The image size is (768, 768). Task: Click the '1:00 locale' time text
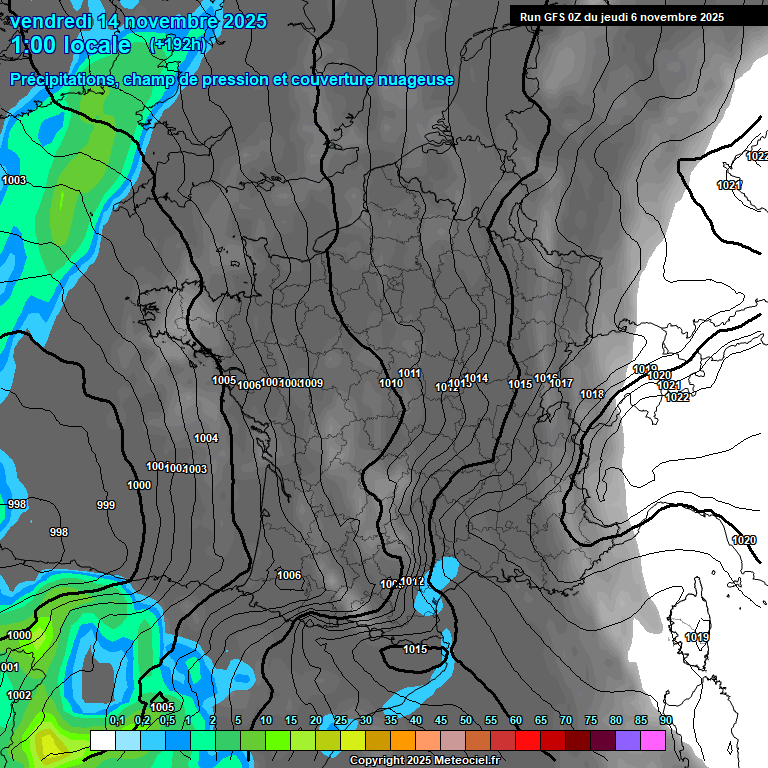click(72, 45)
